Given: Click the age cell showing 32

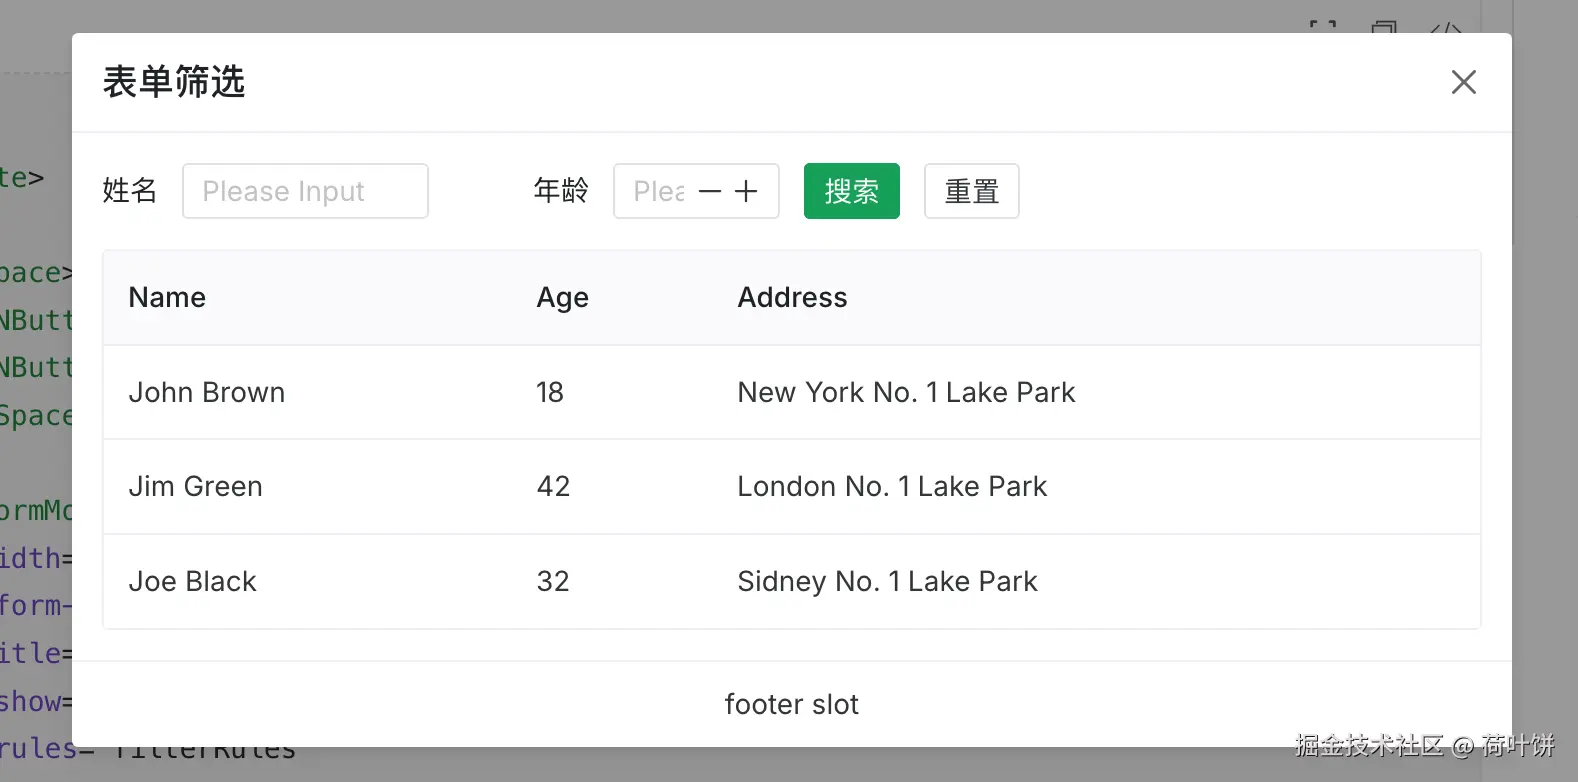Looking at the screenshot, I should (553, 581).
